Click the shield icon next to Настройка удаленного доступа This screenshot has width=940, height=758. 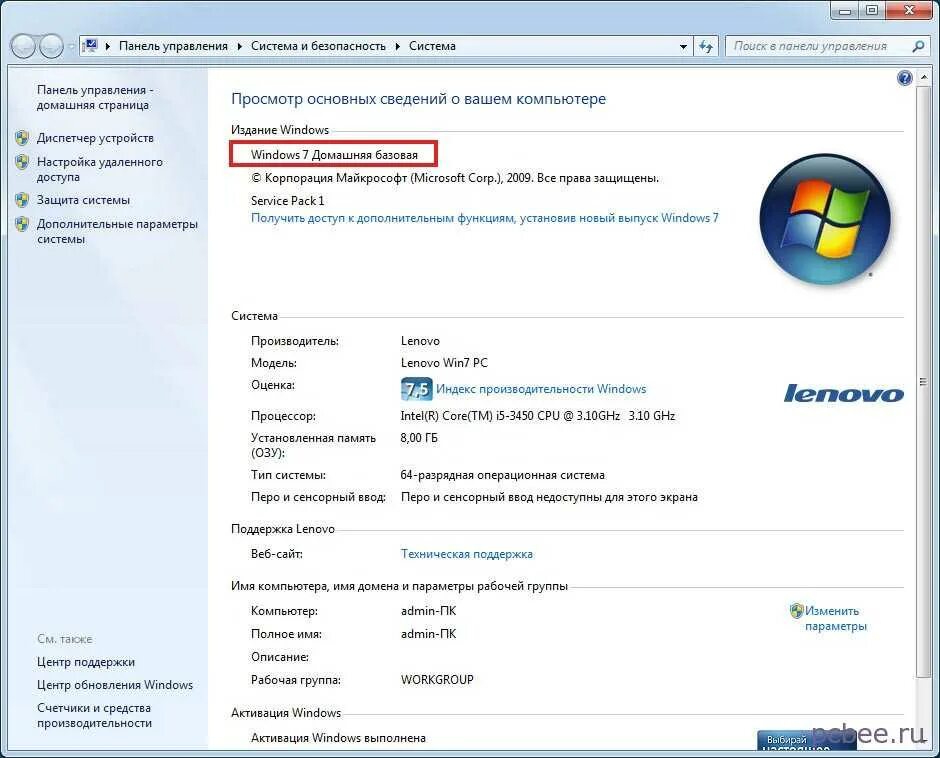point(22,162)
